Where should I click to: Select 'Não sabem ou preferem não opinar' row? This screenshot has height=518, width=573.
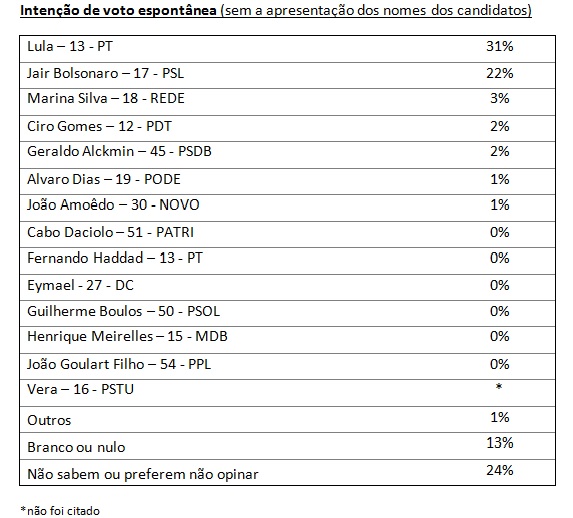tap(287, 472)
